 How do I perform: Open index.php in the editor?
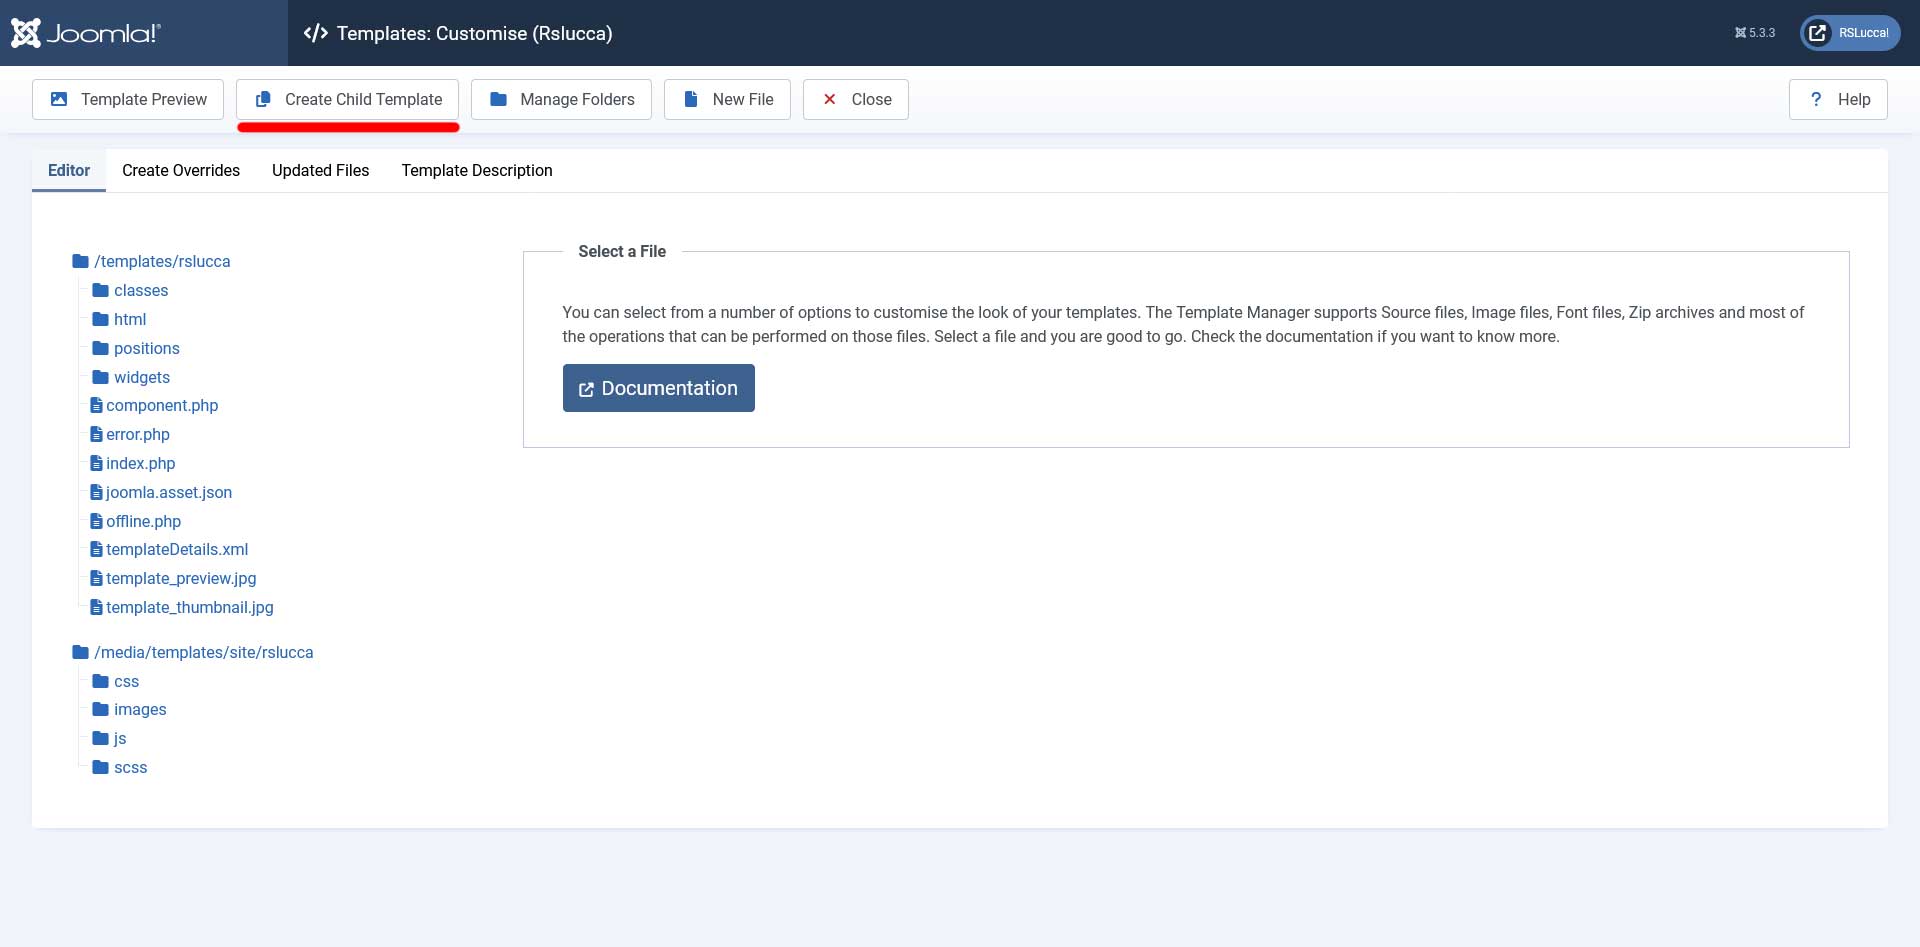click(x=140, y=463)
